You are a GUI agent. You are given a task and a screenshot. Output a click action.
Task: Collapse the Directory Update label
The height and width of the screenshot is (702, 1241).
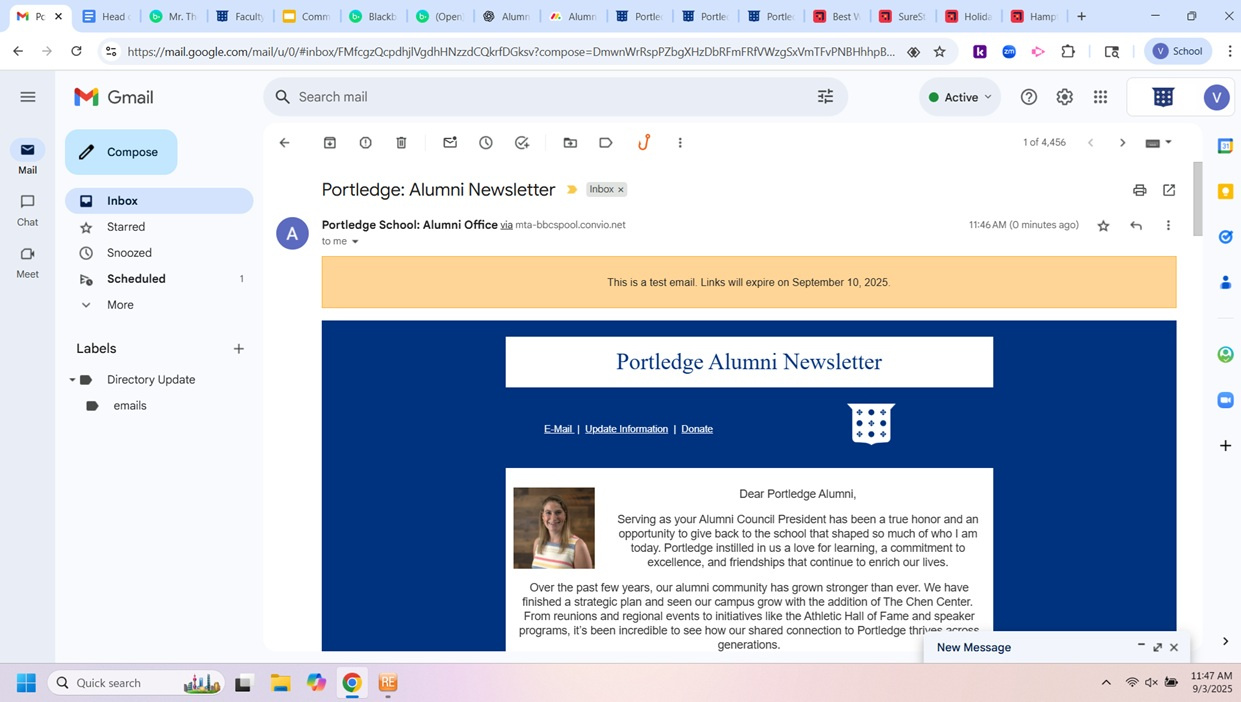(72, 380)
